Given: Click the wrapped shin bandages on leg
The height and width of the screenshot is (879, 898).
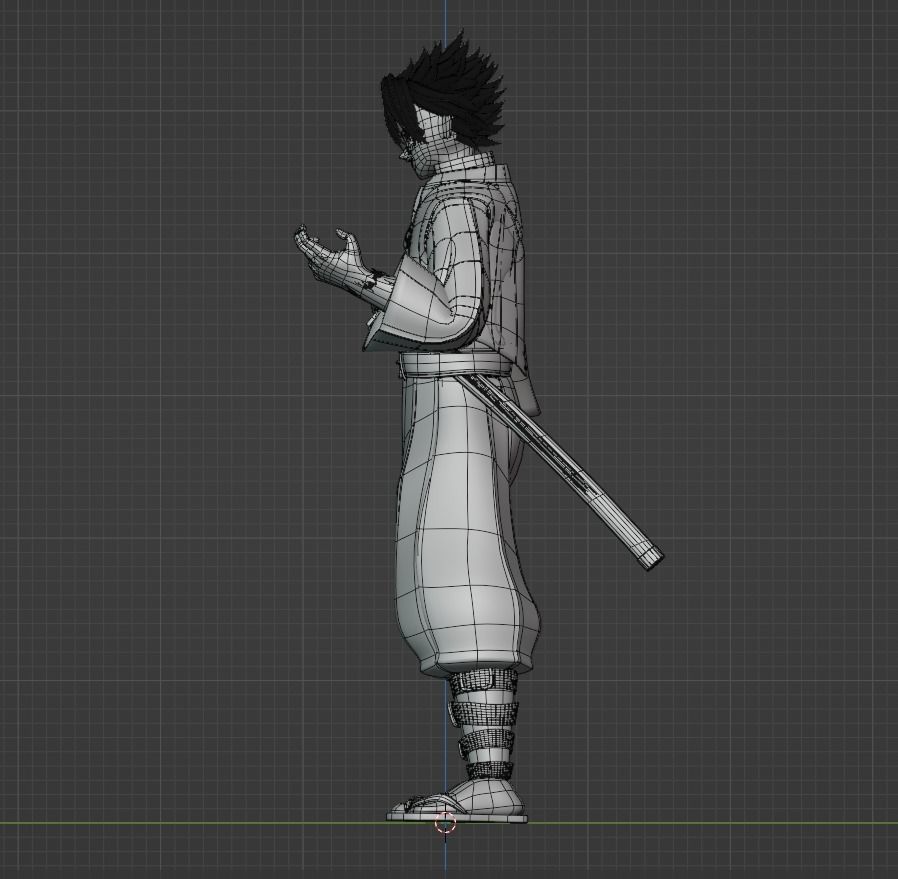Looking at the screenshot, I should 485,725.
